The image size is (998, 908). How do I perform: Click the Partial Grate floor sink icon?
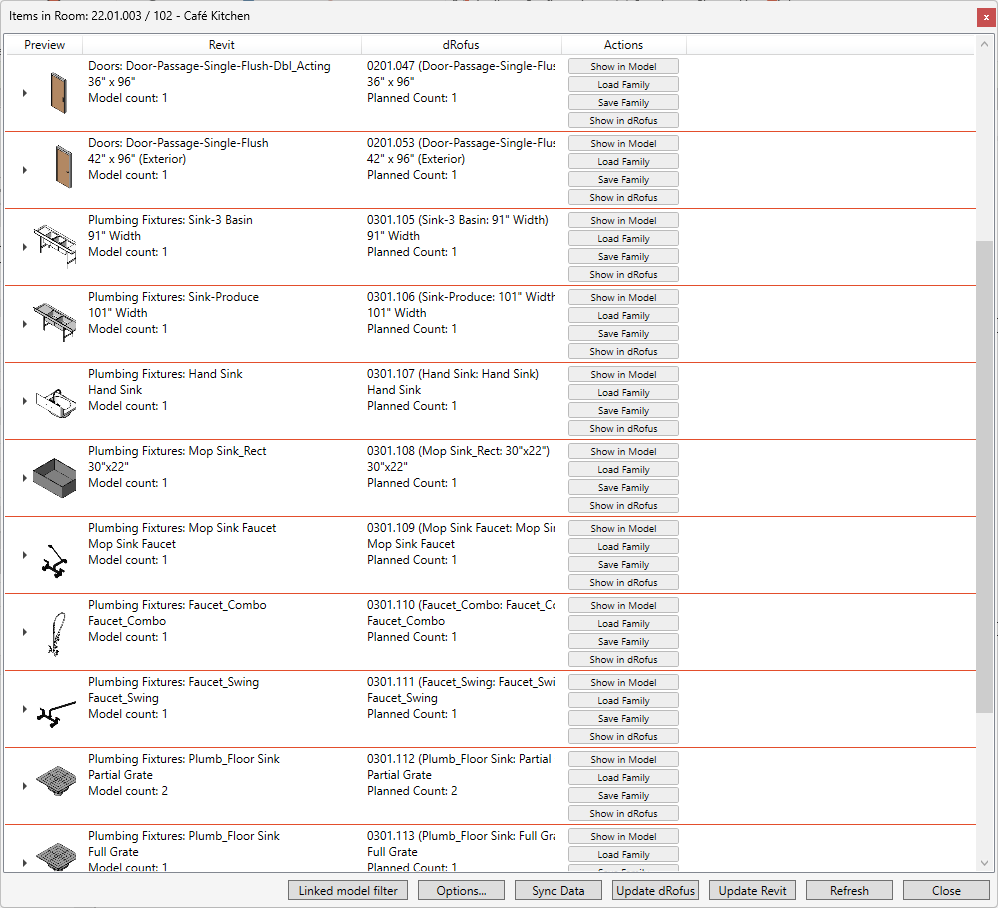point(57,785)
